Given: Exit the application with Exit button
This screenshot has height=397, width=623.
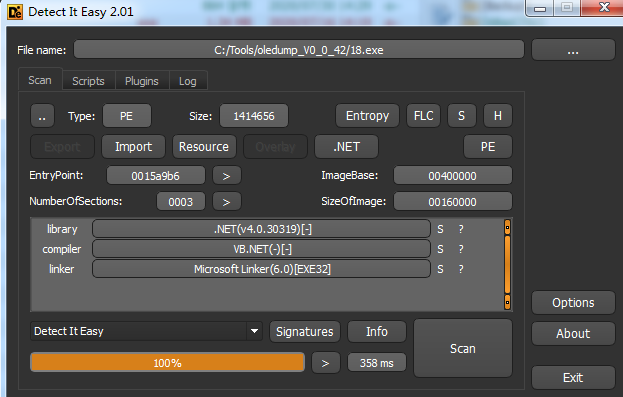Looking at the screenshot, I should (573, 378).
